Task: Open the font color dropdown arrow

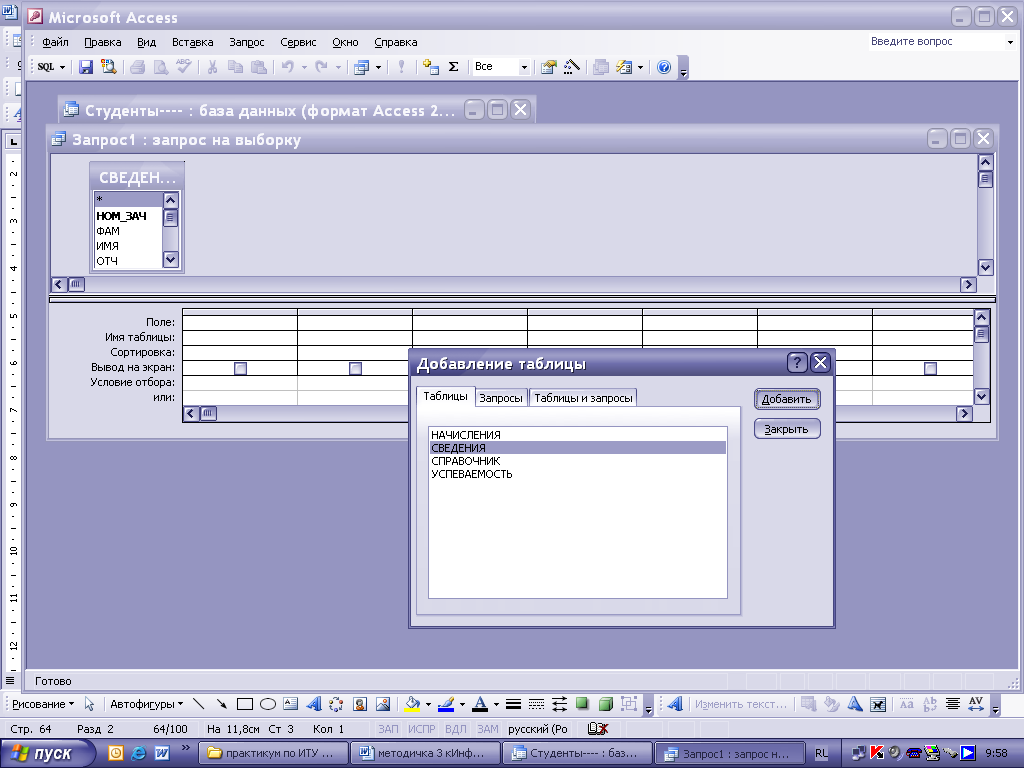Action: 496,705
